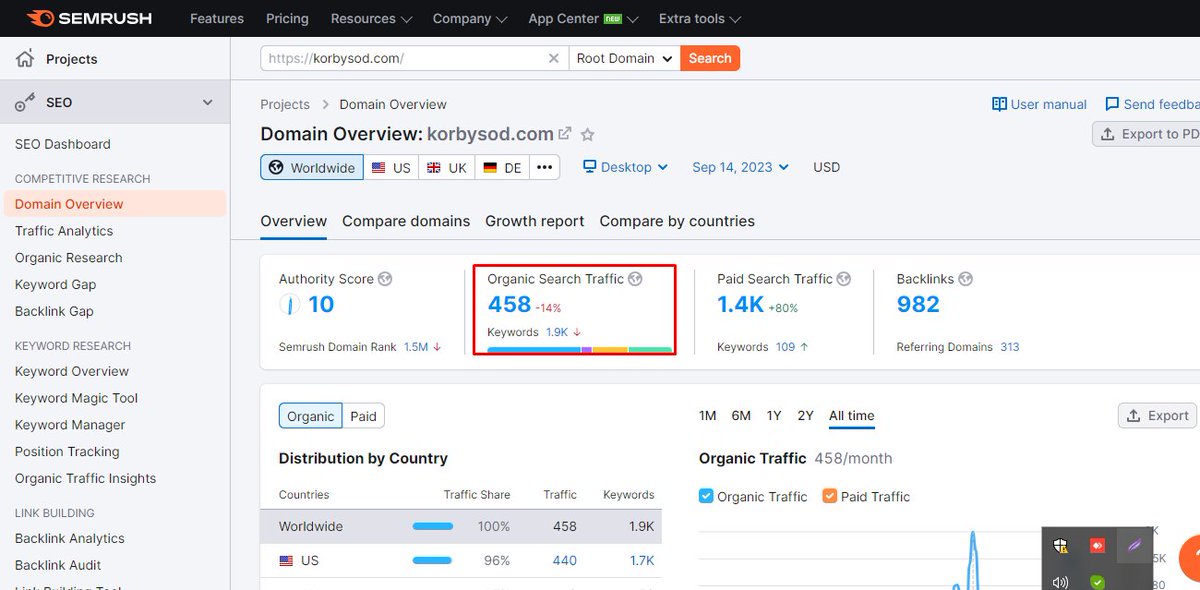The width and height of the screenshot is (1200, 590).
Task: Click the red recorder tray icon
Action: click(1097, 545)
